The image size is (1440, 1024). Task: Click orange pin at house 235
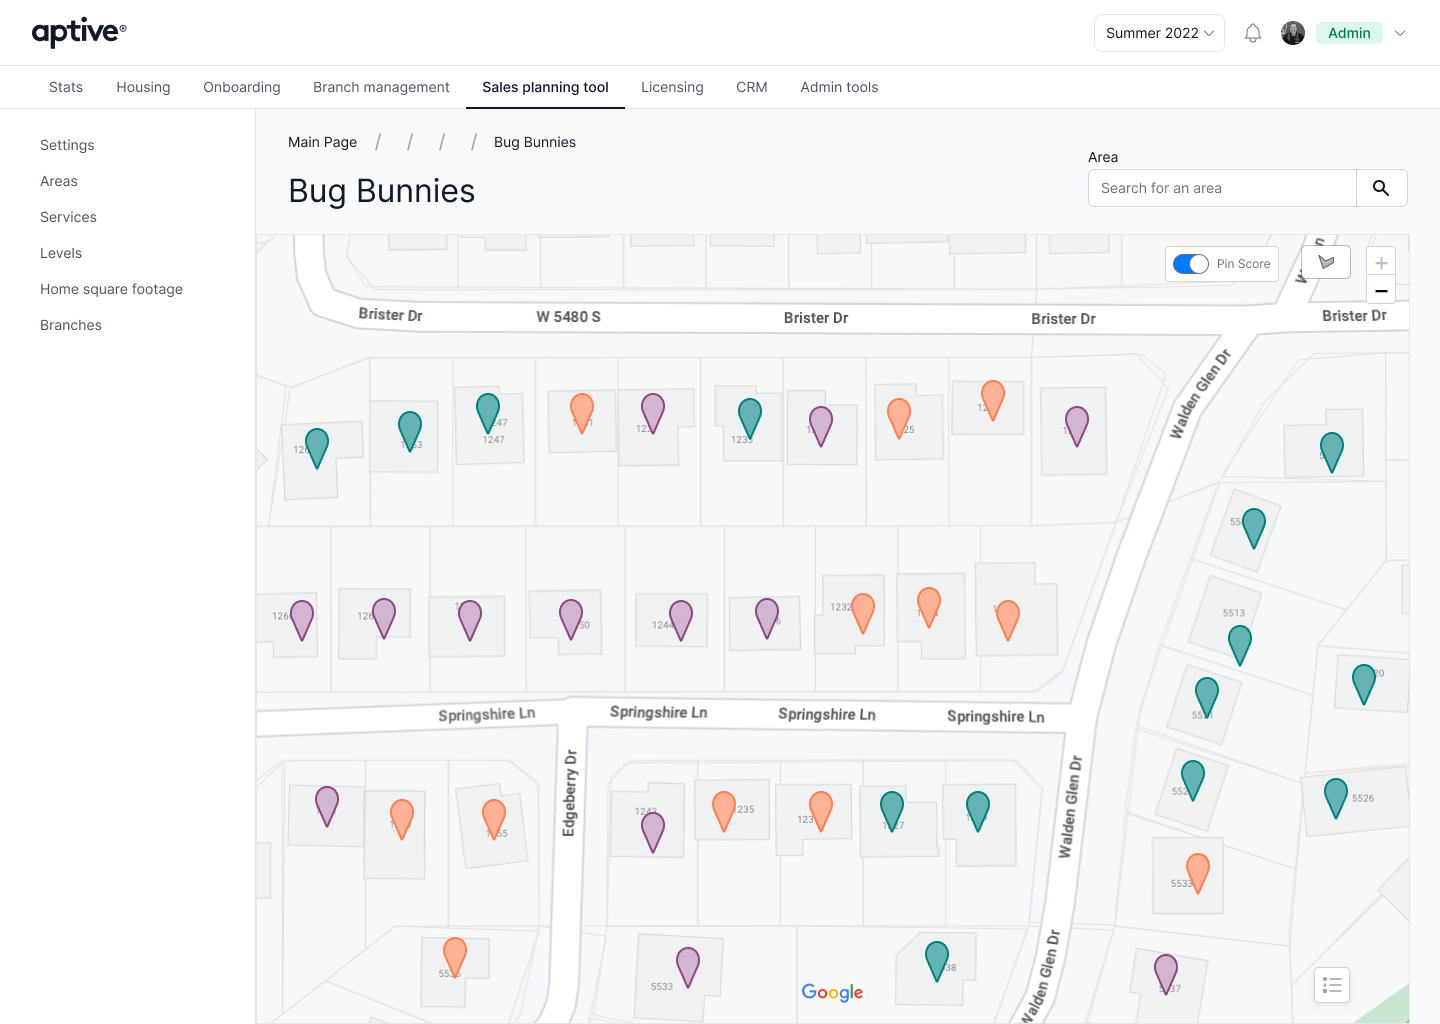point(724,811)
